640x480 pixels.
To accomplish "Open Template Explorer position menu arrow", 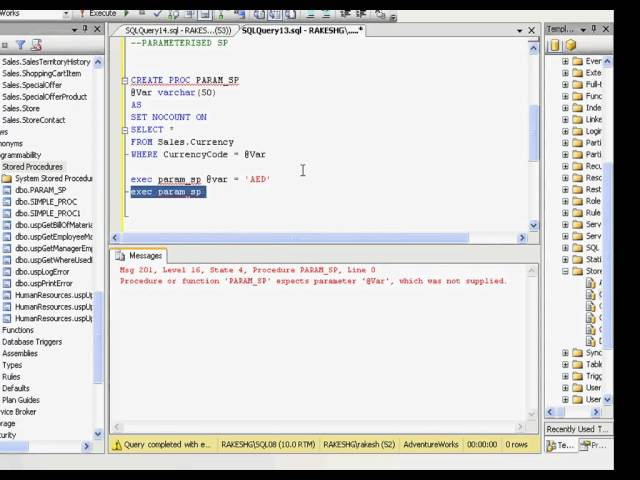I will (583, 29).
